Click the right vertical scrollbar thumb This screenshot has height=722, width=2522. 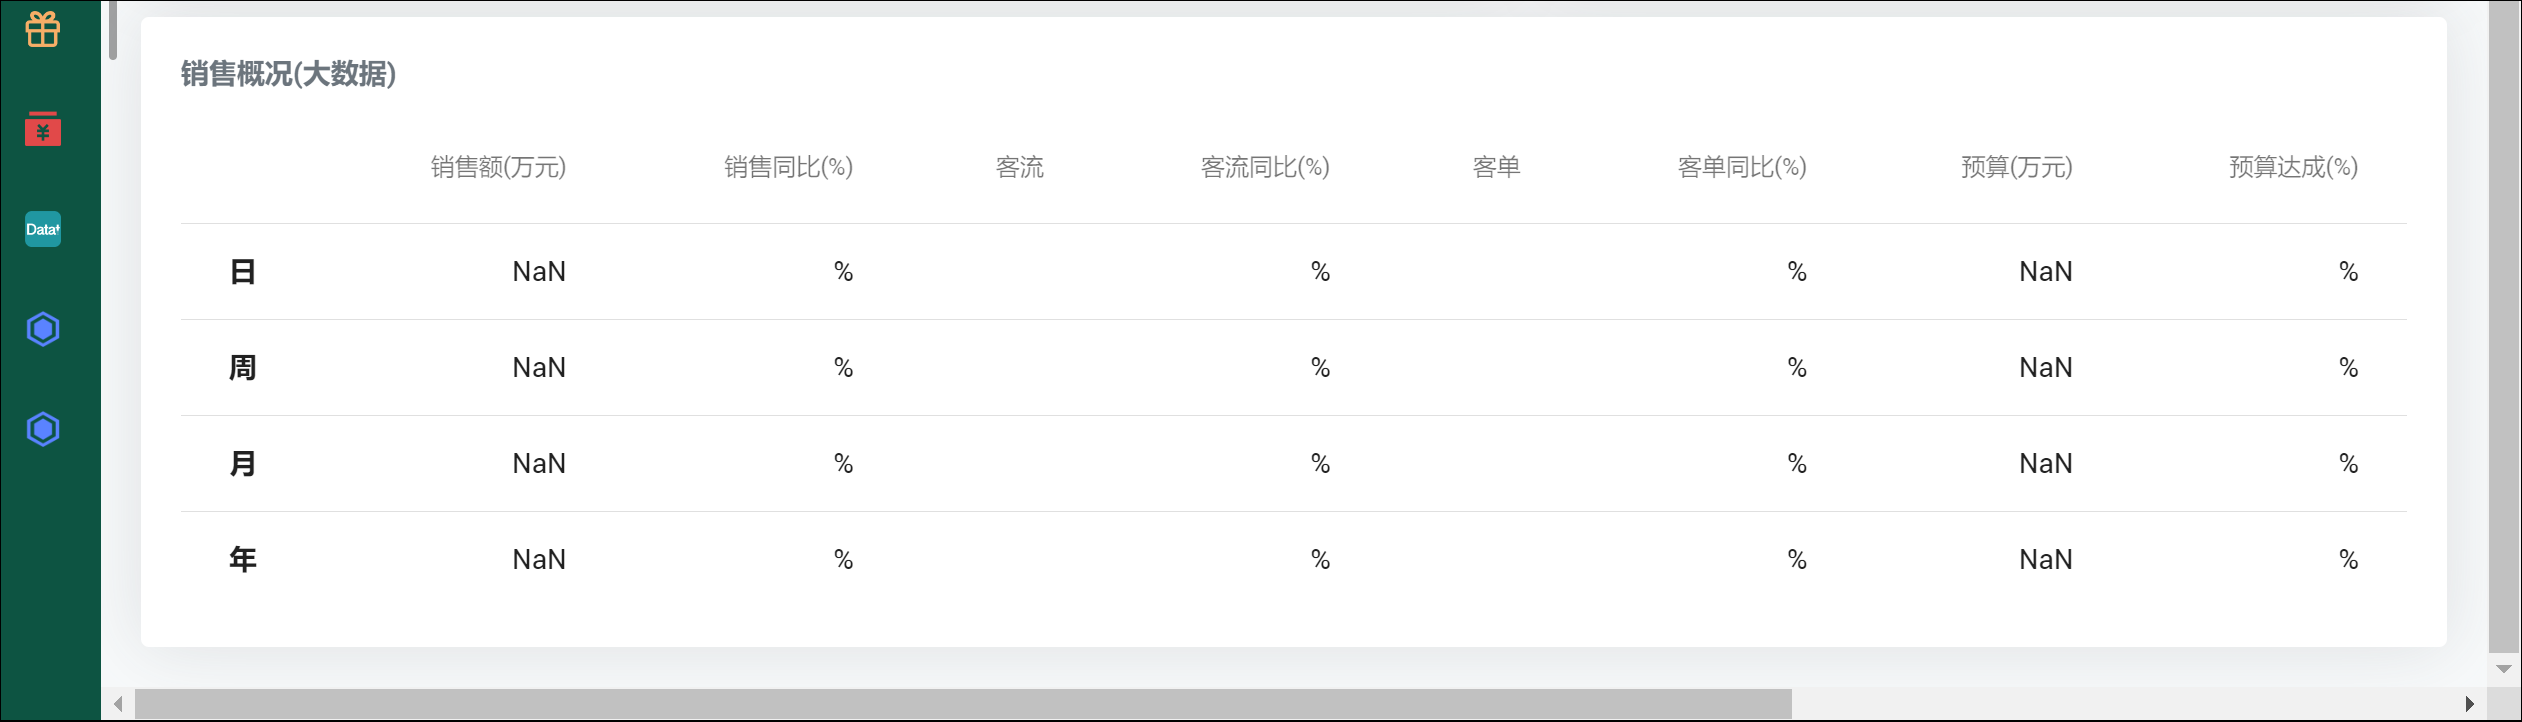pyautogui.click(x=2504, y=327)
